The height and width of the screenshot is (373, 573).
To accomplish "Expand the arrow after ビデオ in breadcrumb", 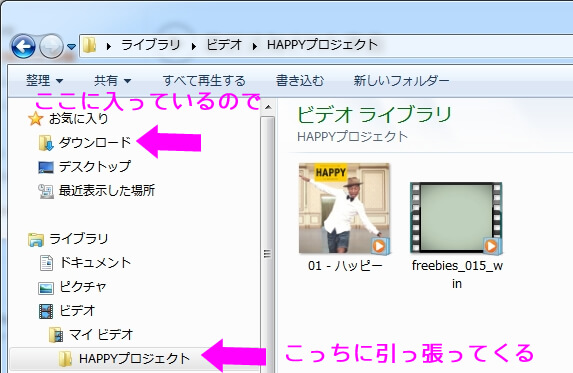I will coord(255,46).
